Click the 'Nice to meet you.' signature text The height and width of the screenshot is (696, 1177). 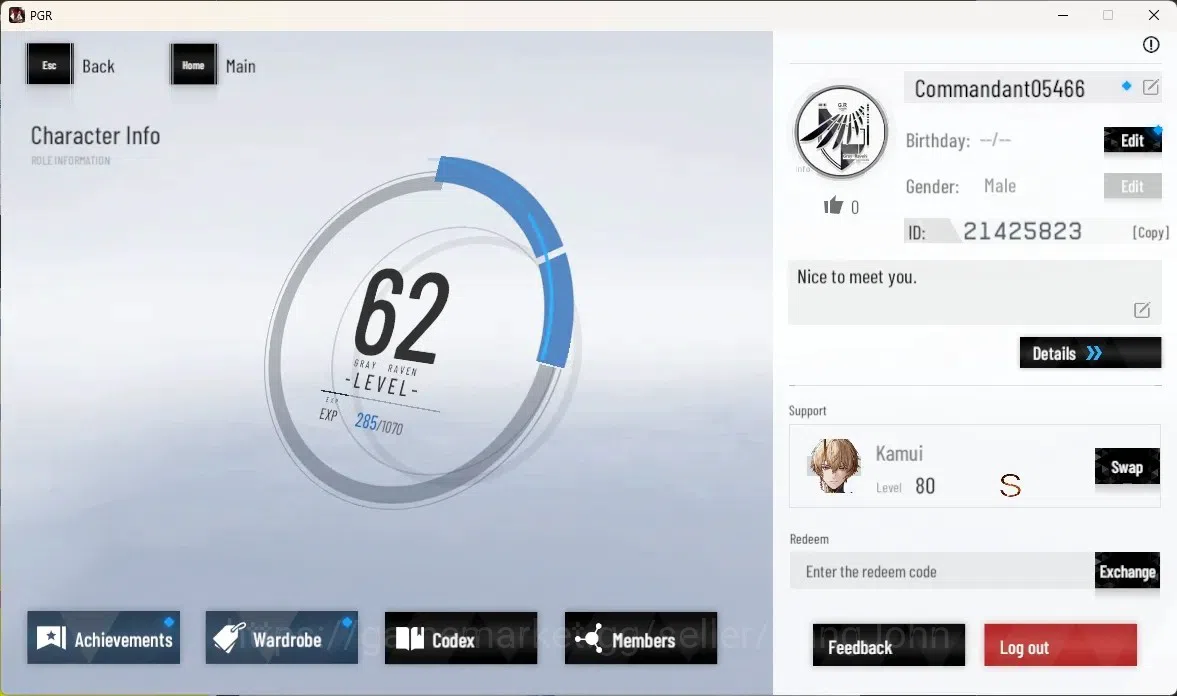click(856, 277)
